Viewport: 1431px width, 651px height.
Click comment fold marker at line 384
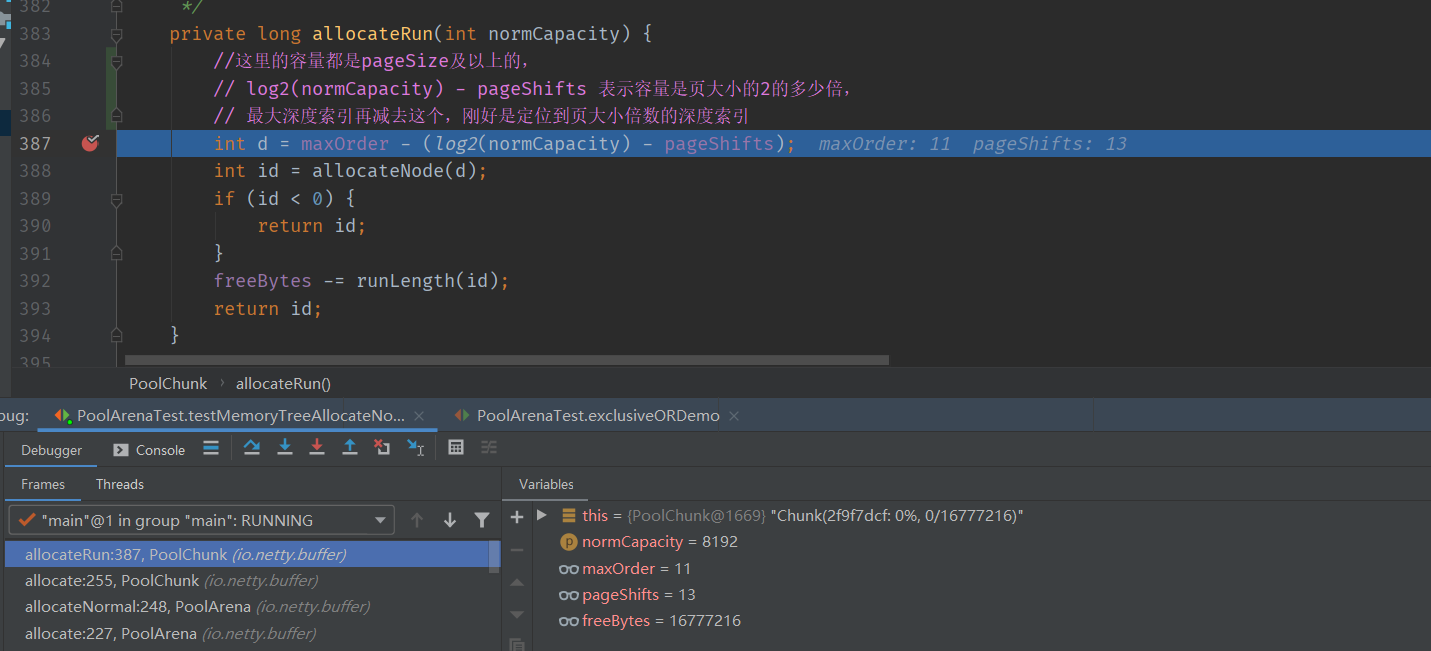click(117, 62)
